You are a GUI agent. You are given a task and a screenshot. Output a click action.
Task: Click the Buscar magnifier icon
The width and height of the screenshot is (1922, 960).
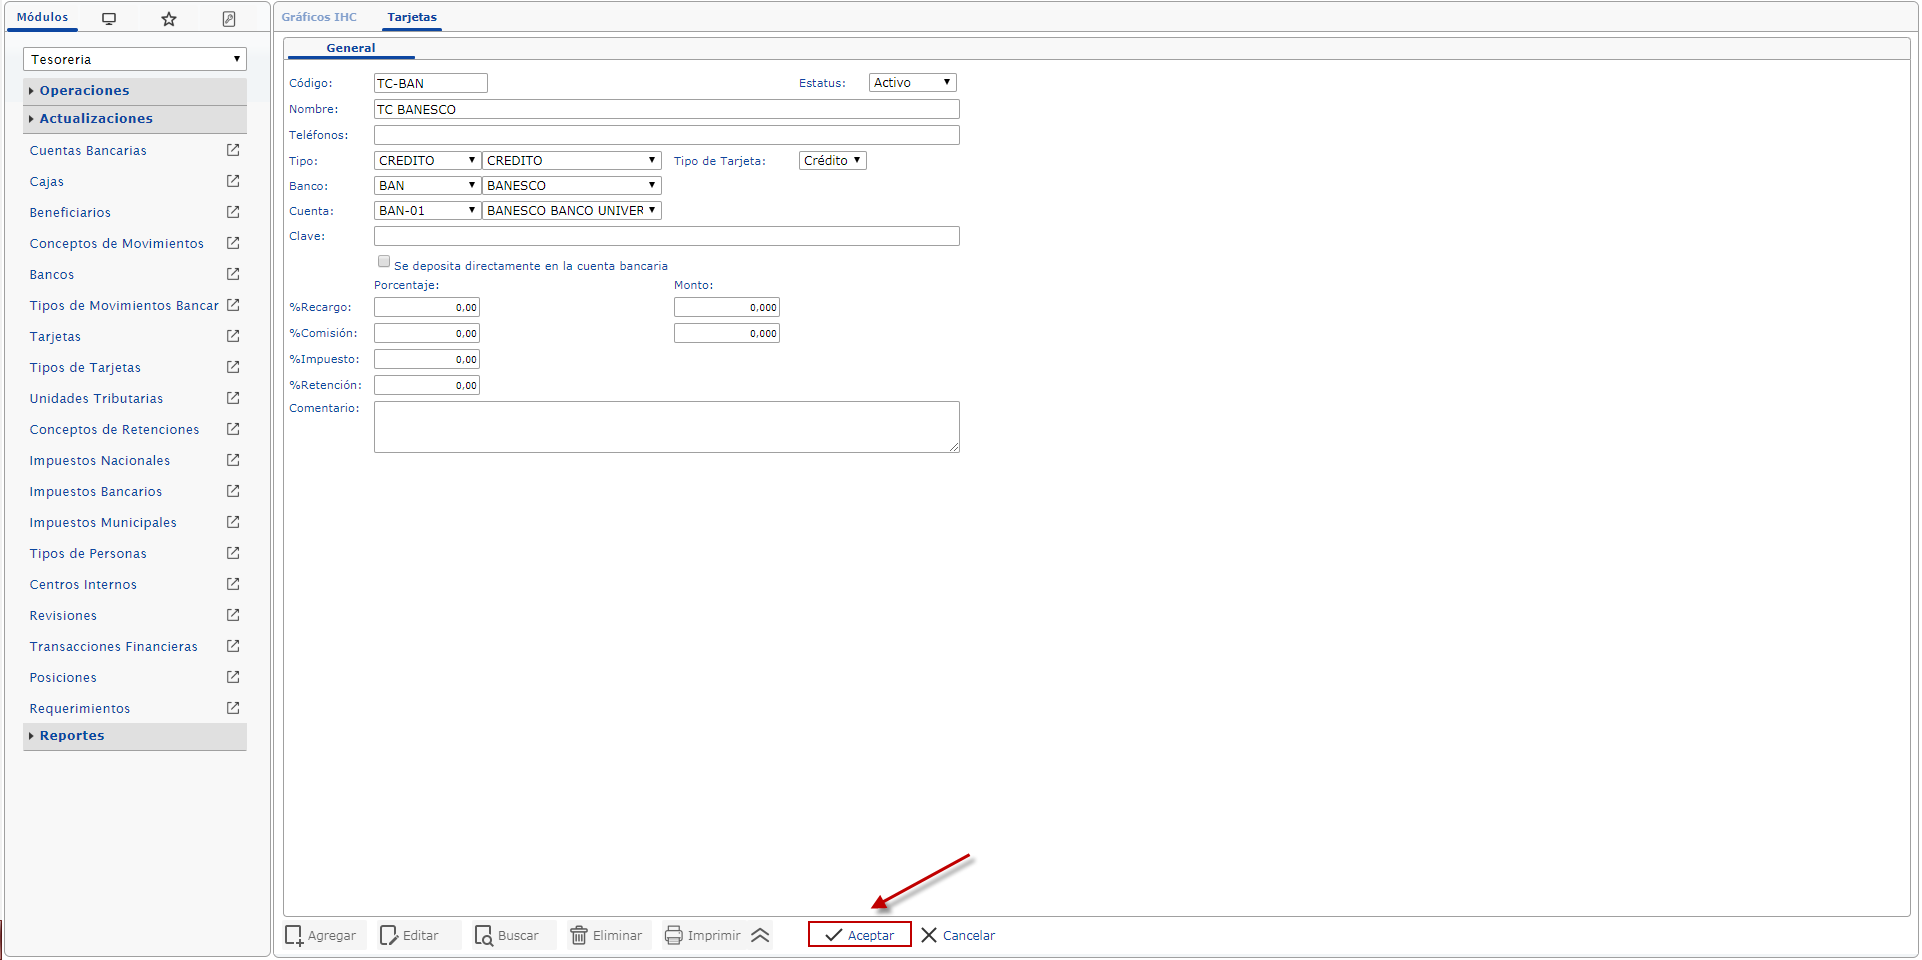pyautogui.click(x=484, y=935)
